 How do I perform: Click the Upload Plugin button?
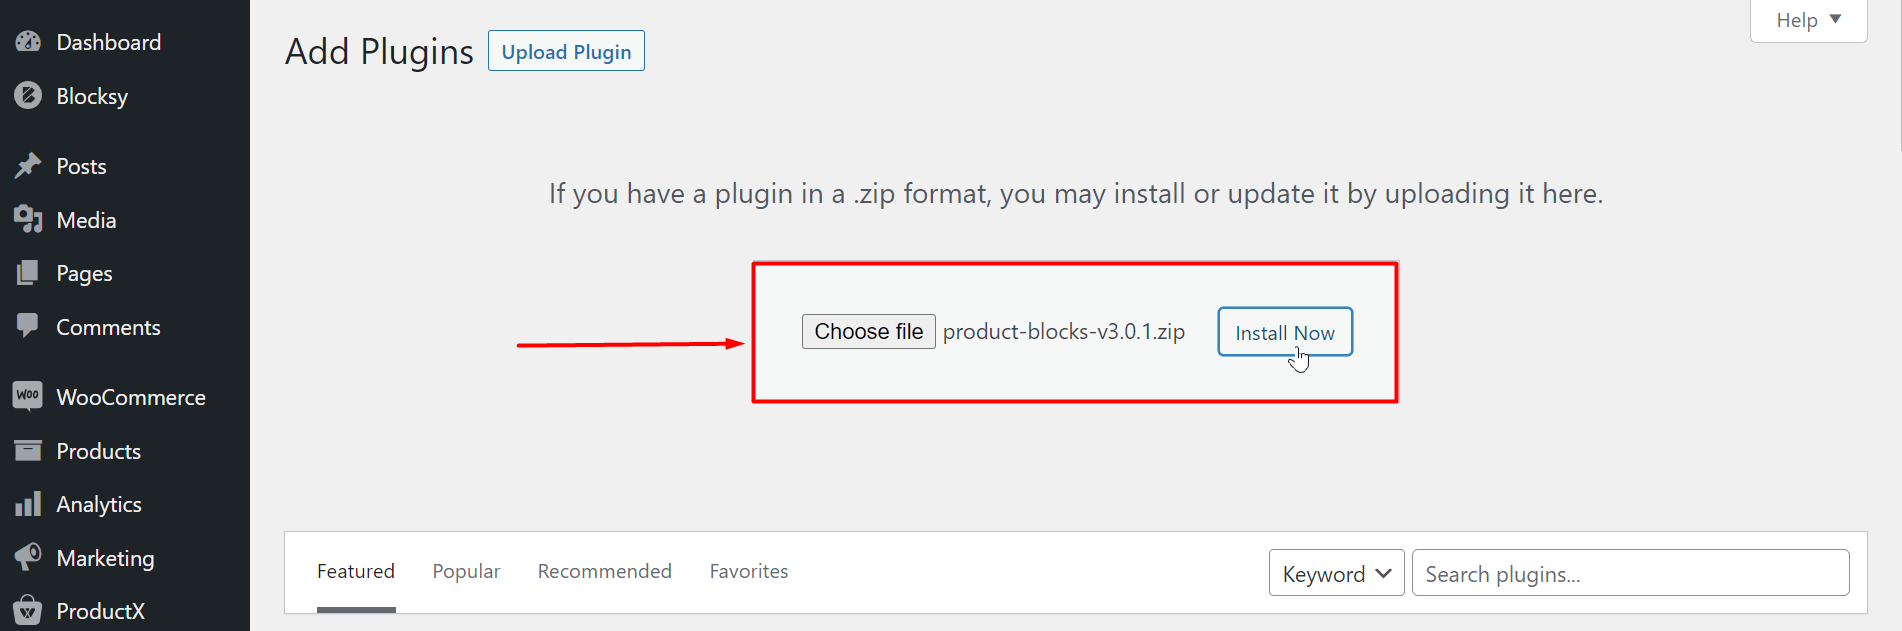566,51
